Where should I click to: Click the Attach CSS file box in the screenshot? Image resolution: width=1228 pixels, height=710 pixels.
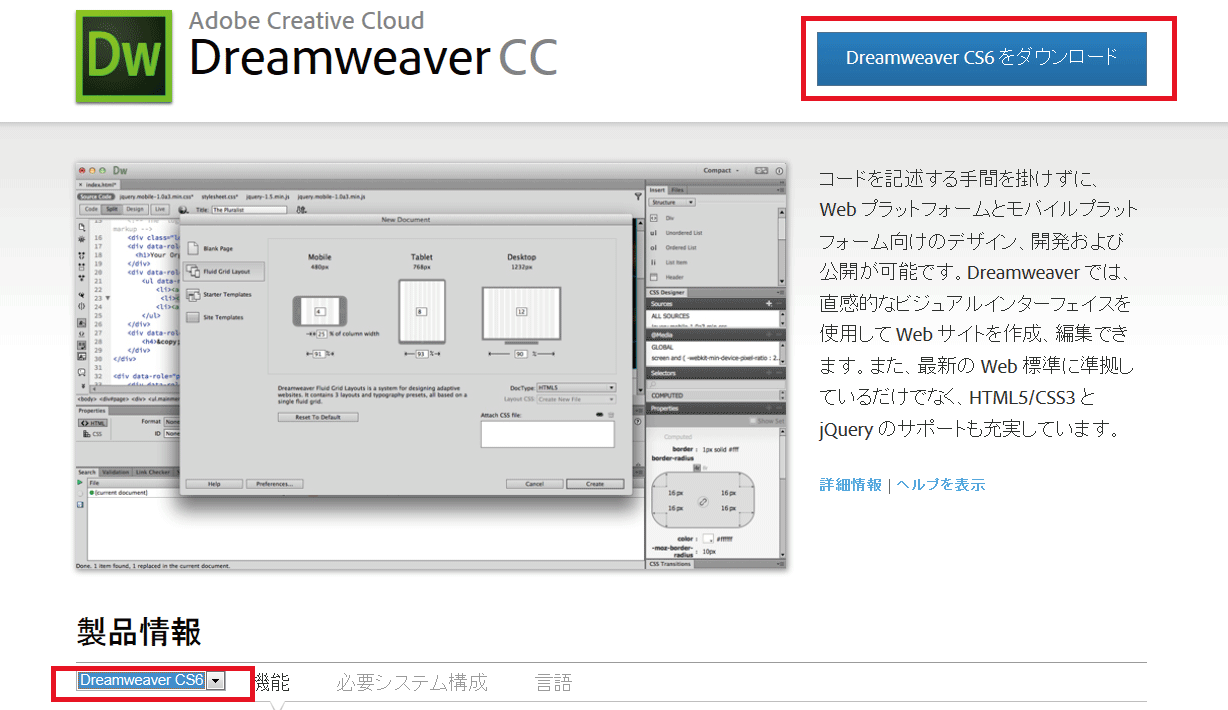547,434
